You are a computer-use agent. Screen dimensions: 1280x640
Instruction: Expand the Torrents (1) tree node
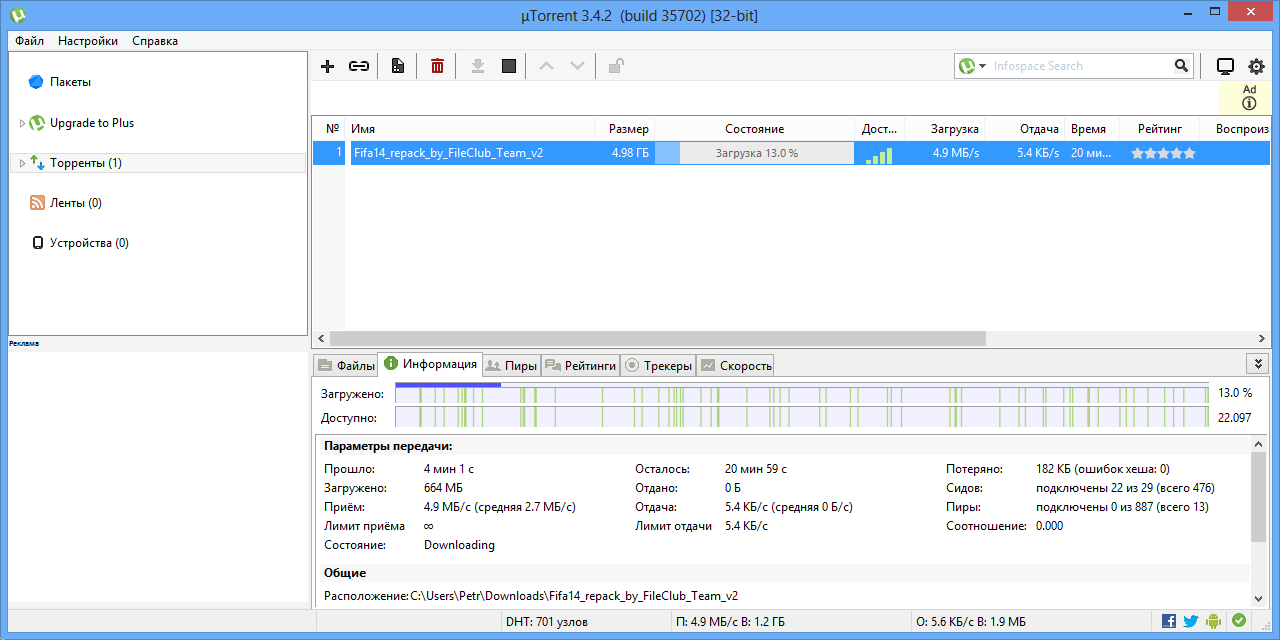(x=22, y=163)
